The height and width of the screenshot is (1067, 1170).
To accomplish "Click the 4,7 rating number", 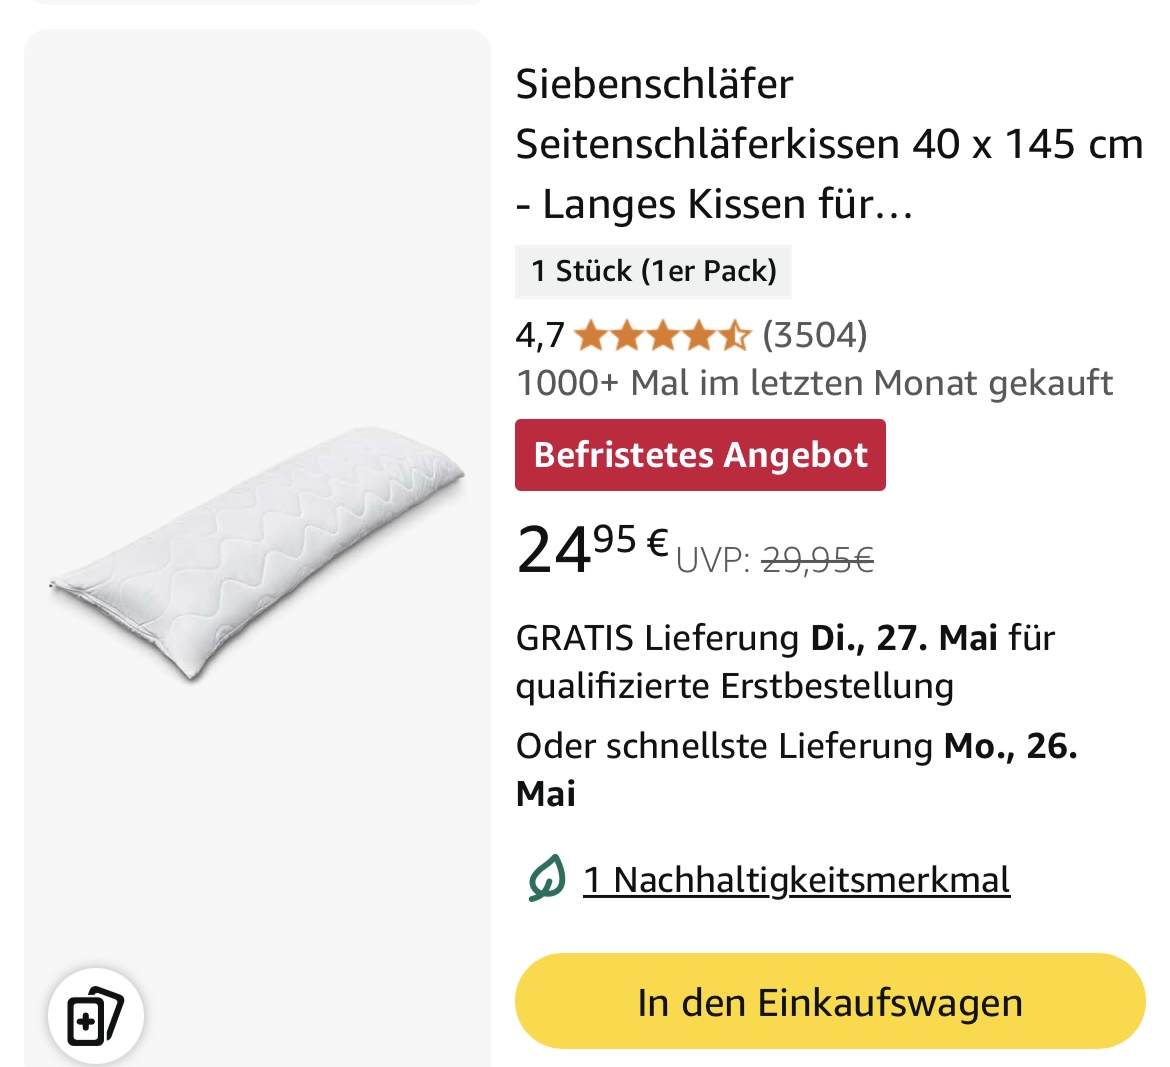I will [x=540, y=336].
